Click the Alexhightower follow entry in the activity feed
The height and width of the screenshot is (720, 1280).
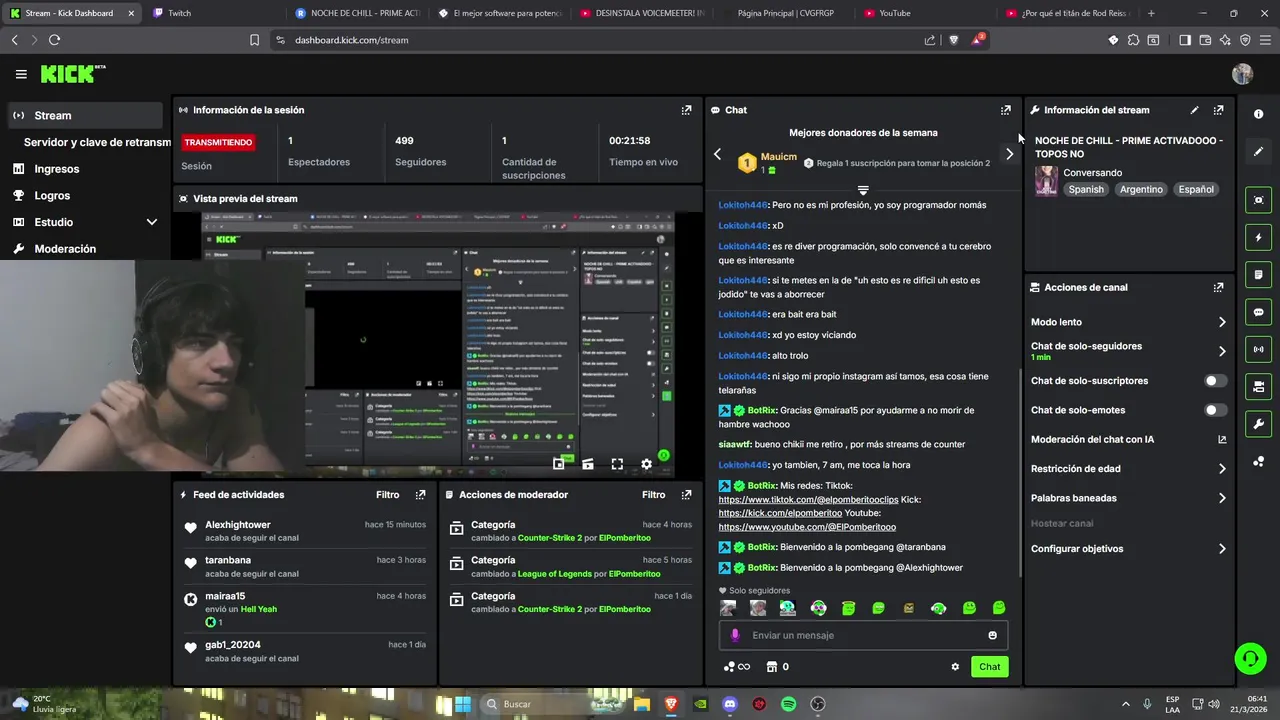[305, 531]
